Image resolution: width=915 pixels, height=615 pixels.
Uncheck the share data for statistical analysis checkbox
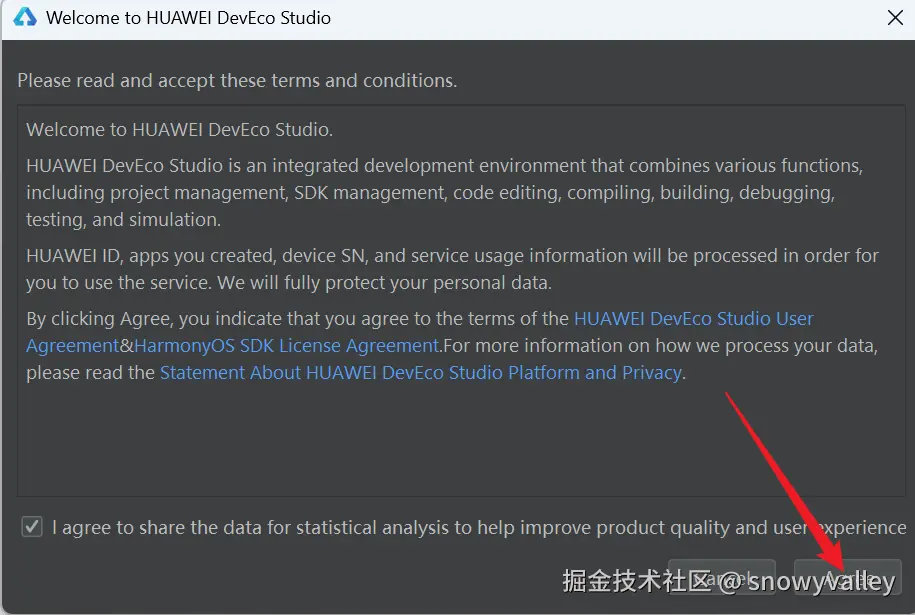pos(32,527)
